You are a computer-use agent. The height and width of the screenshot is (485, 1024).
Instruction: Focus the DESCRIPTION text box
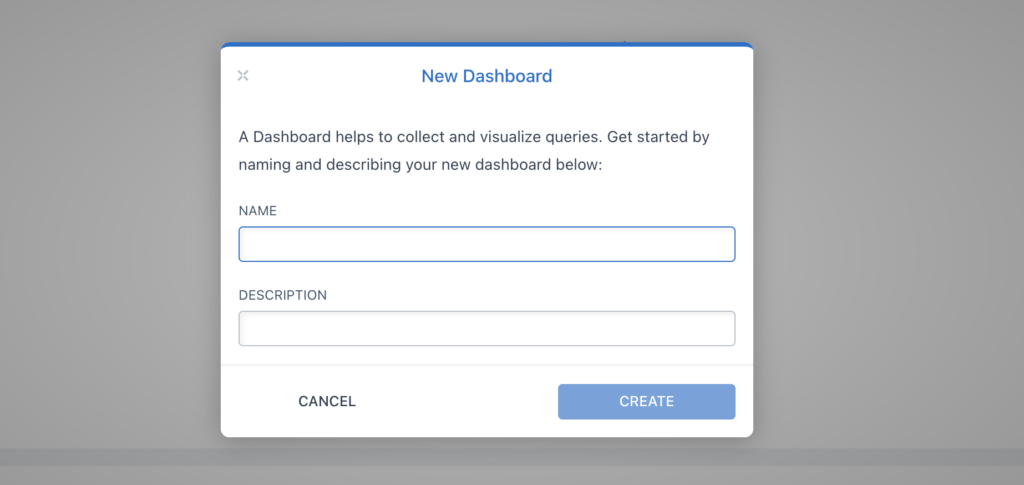pos(487,328)
